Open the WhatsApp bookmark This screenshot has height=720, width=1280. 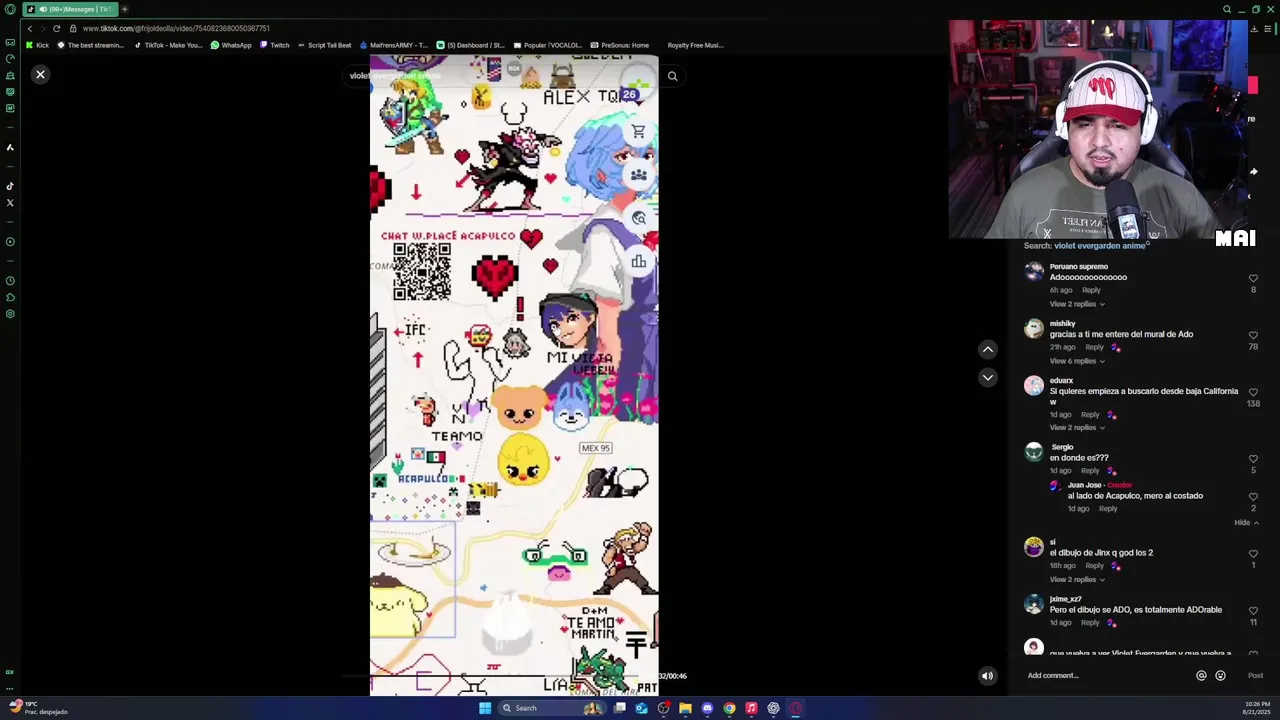(x=231, y=45)
